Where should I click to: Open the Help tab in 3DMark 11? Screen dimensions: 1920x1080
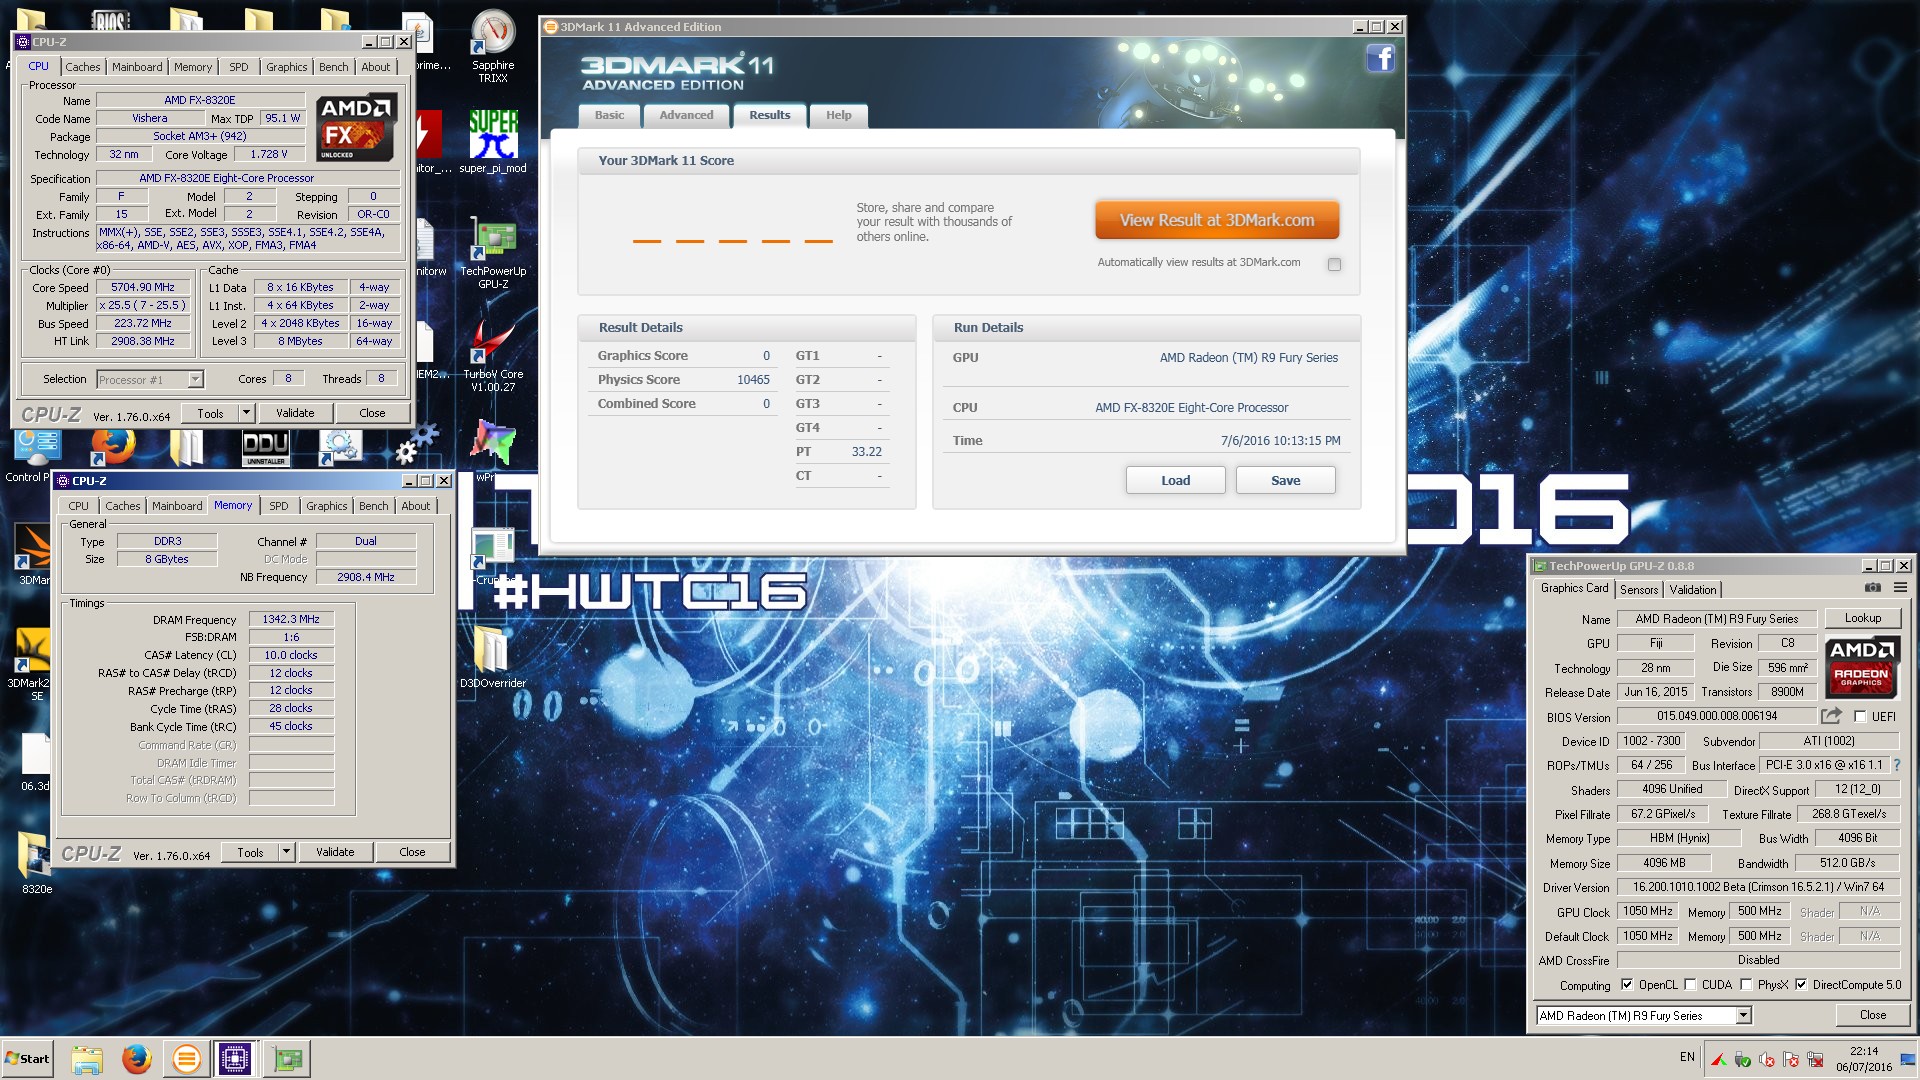pos(838,115)
